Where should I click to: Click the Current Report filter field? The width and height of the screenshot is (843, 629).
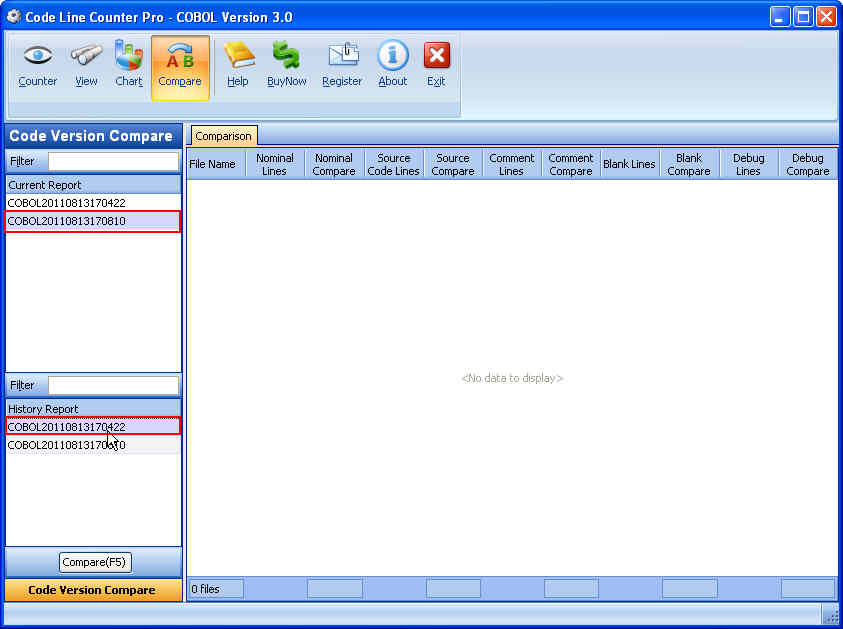(x=113, y=161)
